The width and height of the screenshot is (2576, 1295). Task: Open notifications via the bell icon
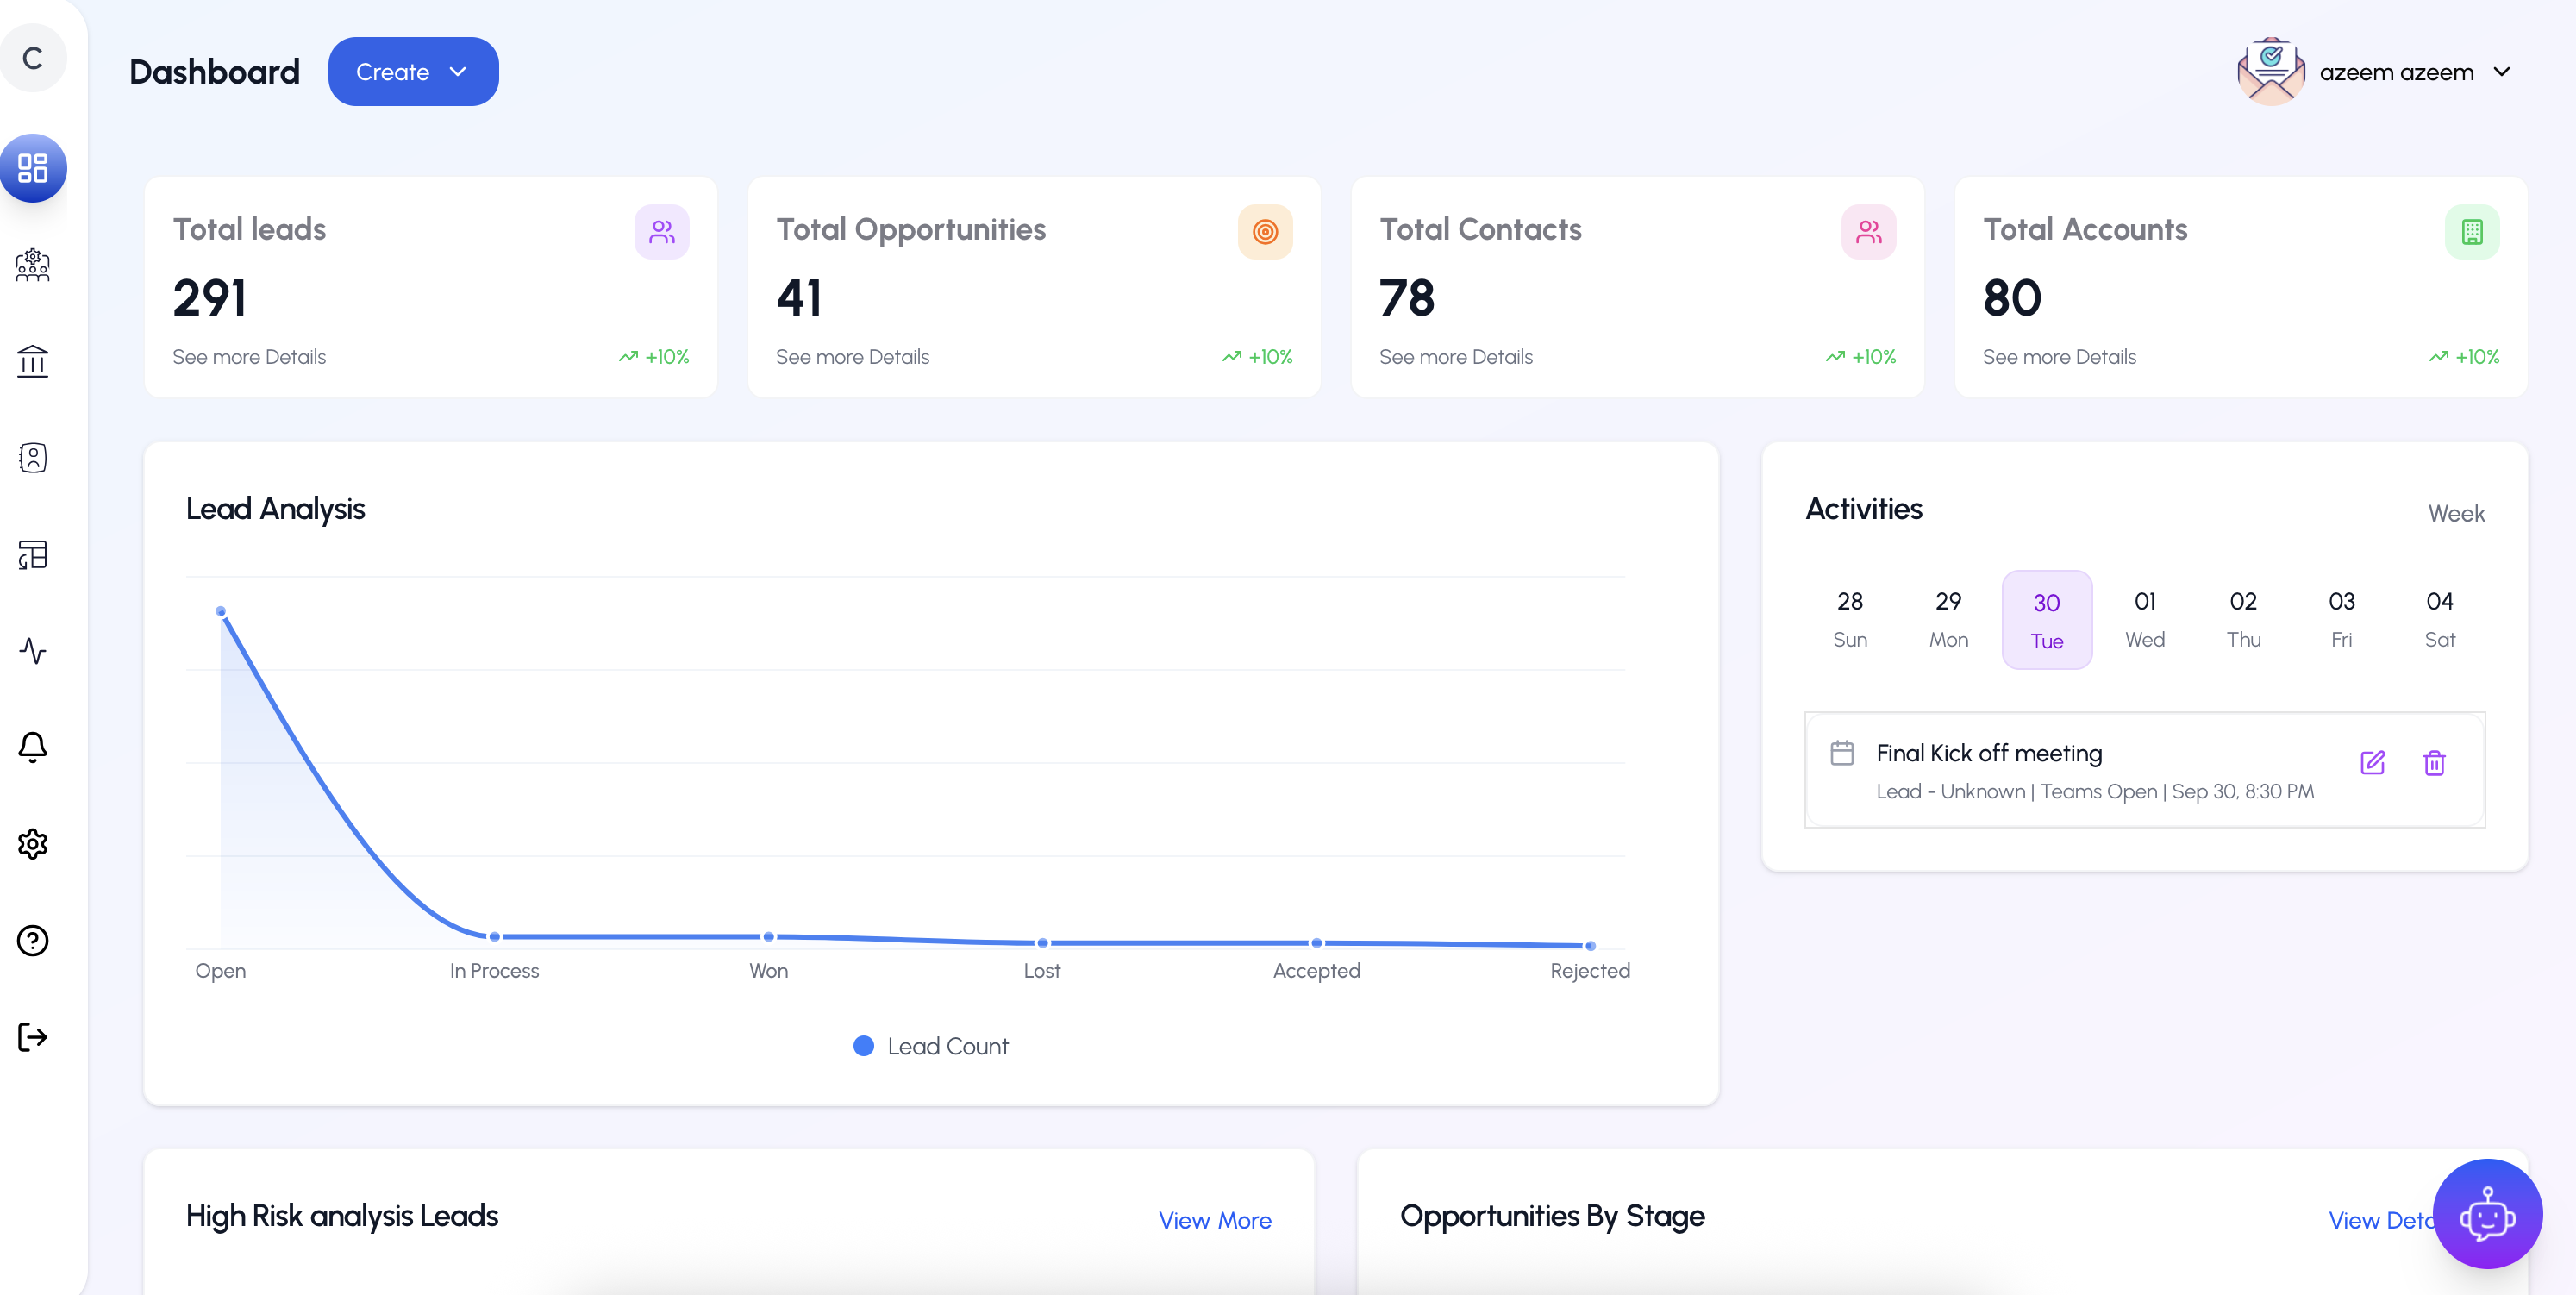(x=33, y=747)
